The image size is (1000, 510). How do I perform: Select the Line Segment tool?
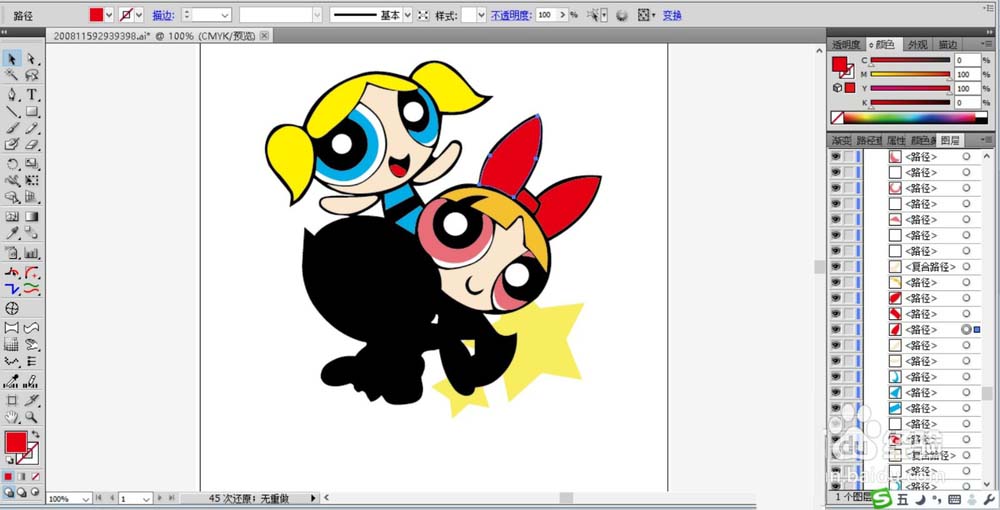click(x=11, y=112)
